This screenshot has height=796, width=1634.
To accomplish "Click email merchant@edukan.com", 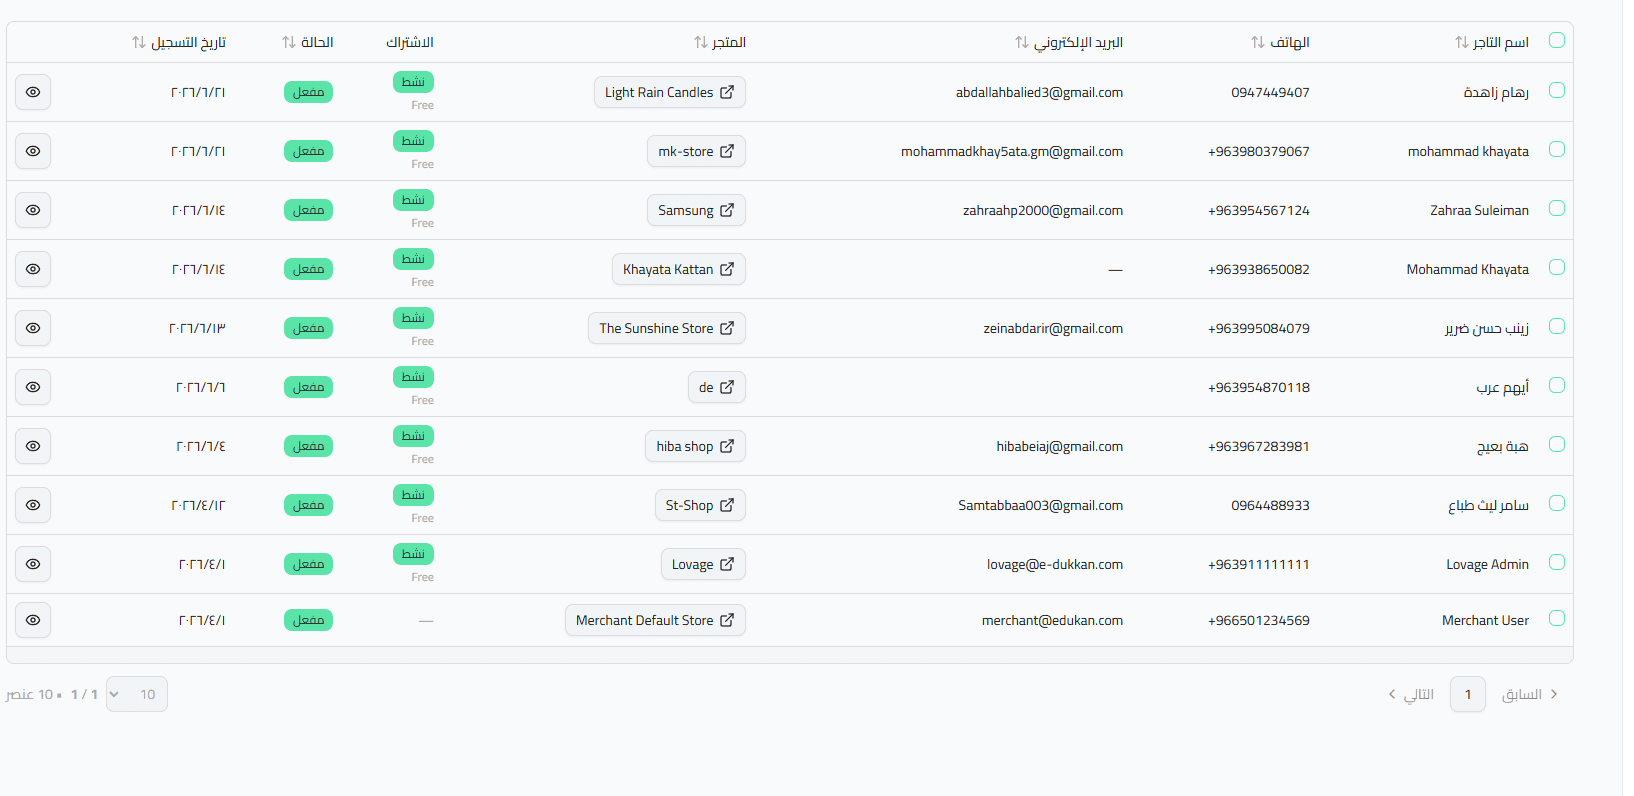I will click(x=1052, y=620).
